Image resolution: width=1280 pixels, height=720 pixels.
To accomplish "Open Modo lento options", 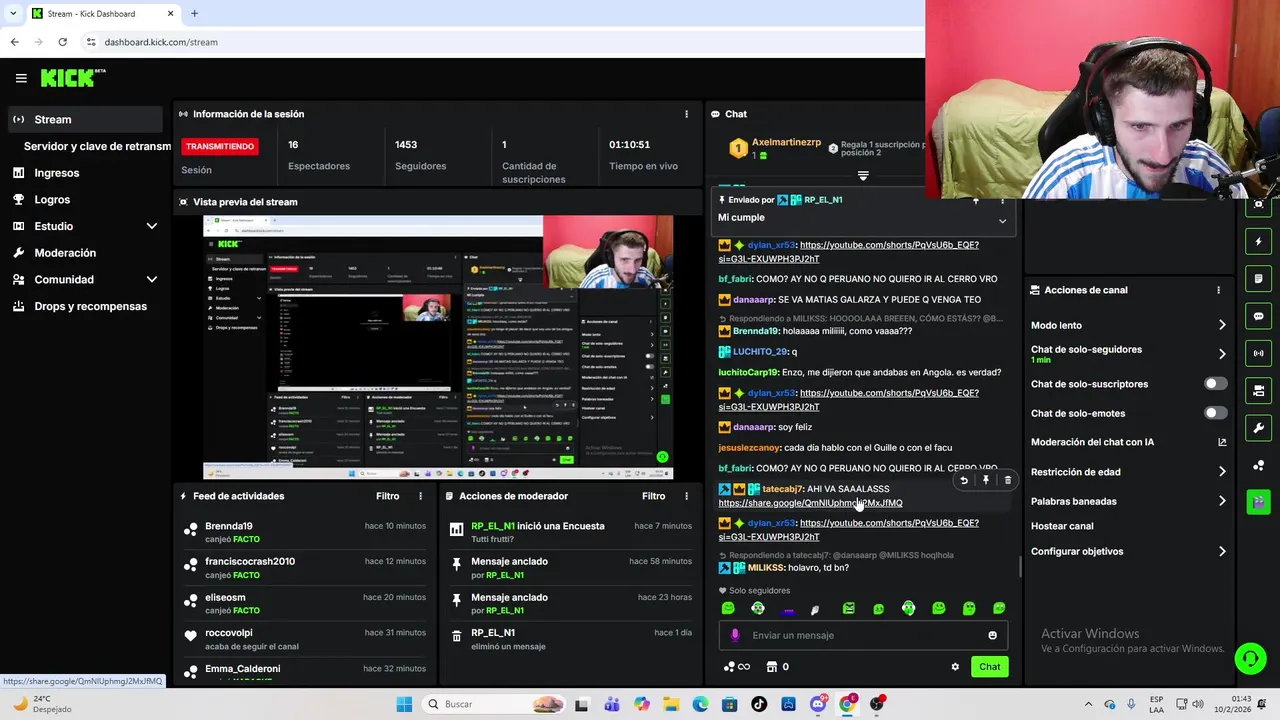I will (x=1222, y=325).
